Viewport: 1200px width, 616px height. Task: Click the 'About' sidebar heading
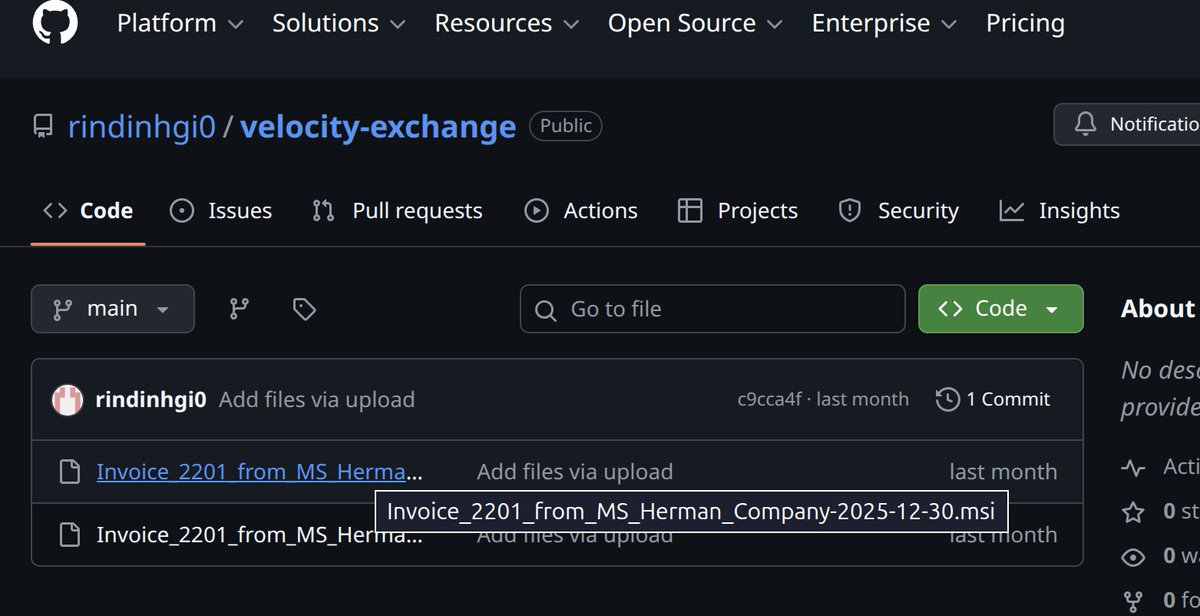[x=1158, y=309]
